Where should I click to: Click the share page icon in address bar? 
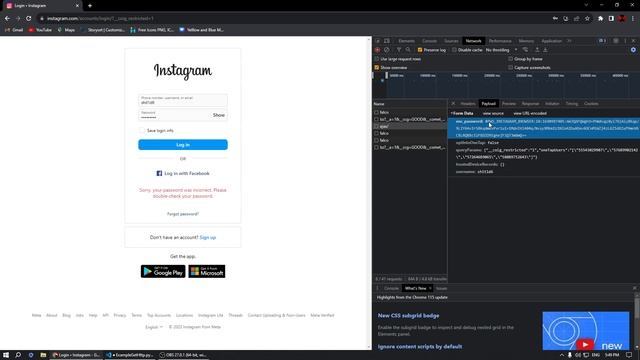pos(576,18)
